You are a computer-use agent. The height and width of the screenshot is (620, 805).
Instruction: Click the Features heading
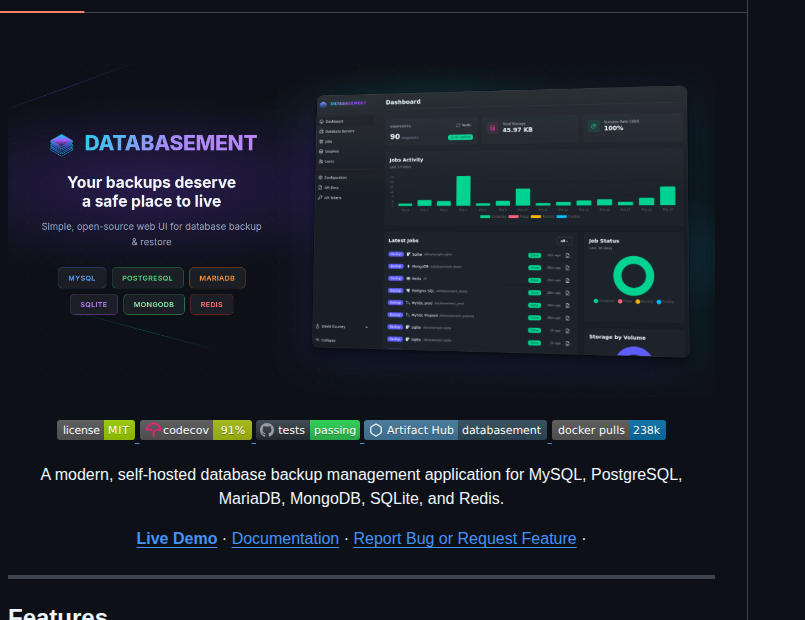tap(58, 614)
